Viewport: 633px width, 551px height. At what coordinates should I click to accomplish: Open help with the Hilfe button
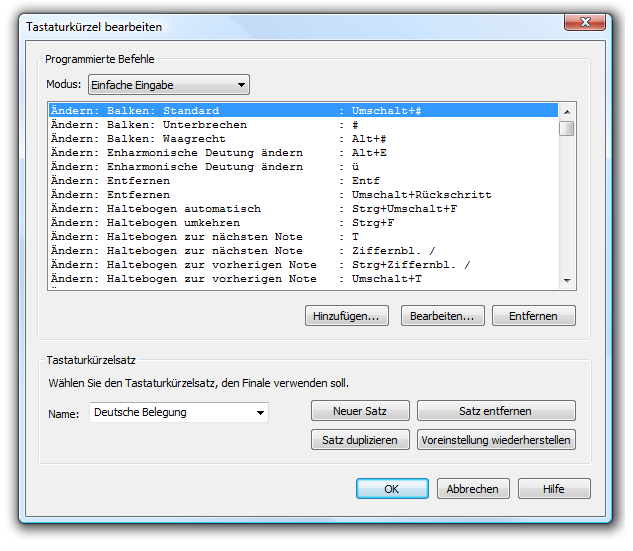pos(554,489)
